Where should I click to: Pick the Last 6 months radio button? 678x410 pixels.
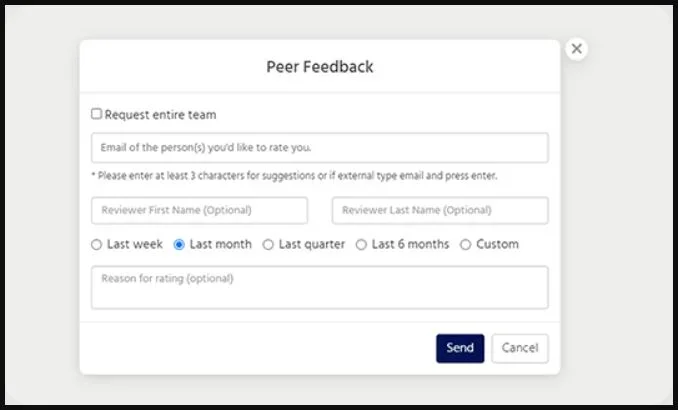[361, 244]
